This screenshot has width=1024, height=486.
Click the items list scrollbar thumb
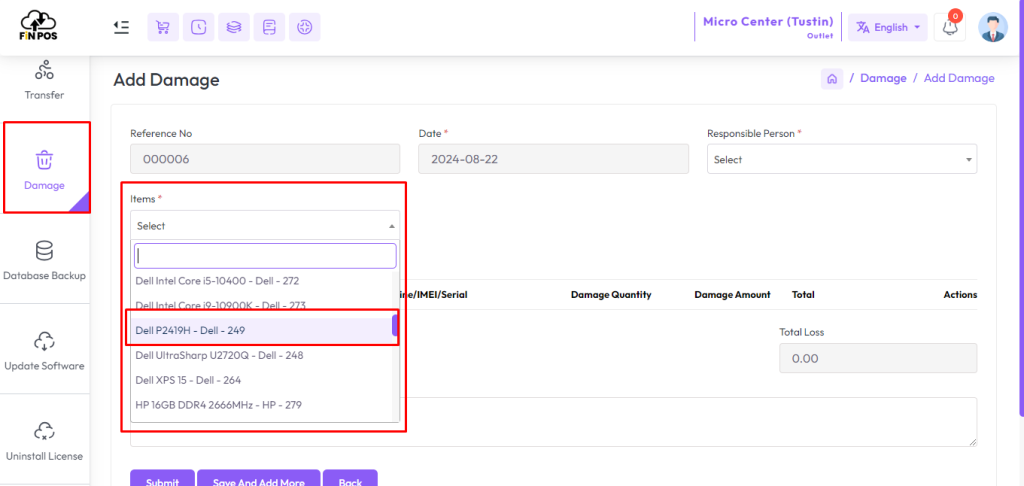point(395,325)
